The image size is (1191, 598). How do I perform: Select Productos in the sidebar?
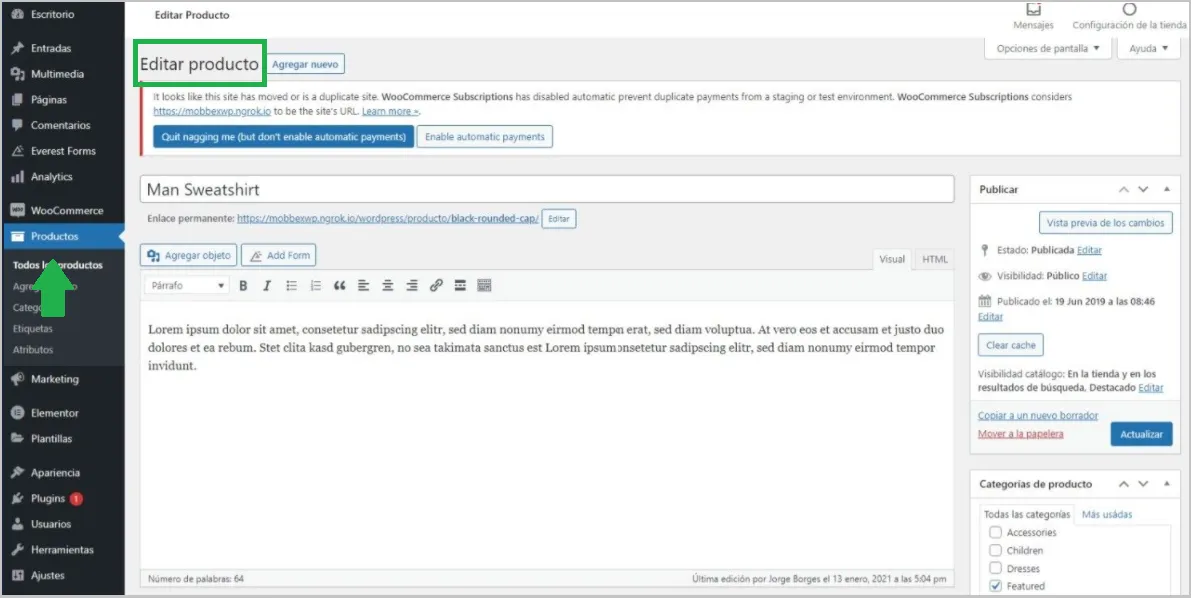point(62,236)
